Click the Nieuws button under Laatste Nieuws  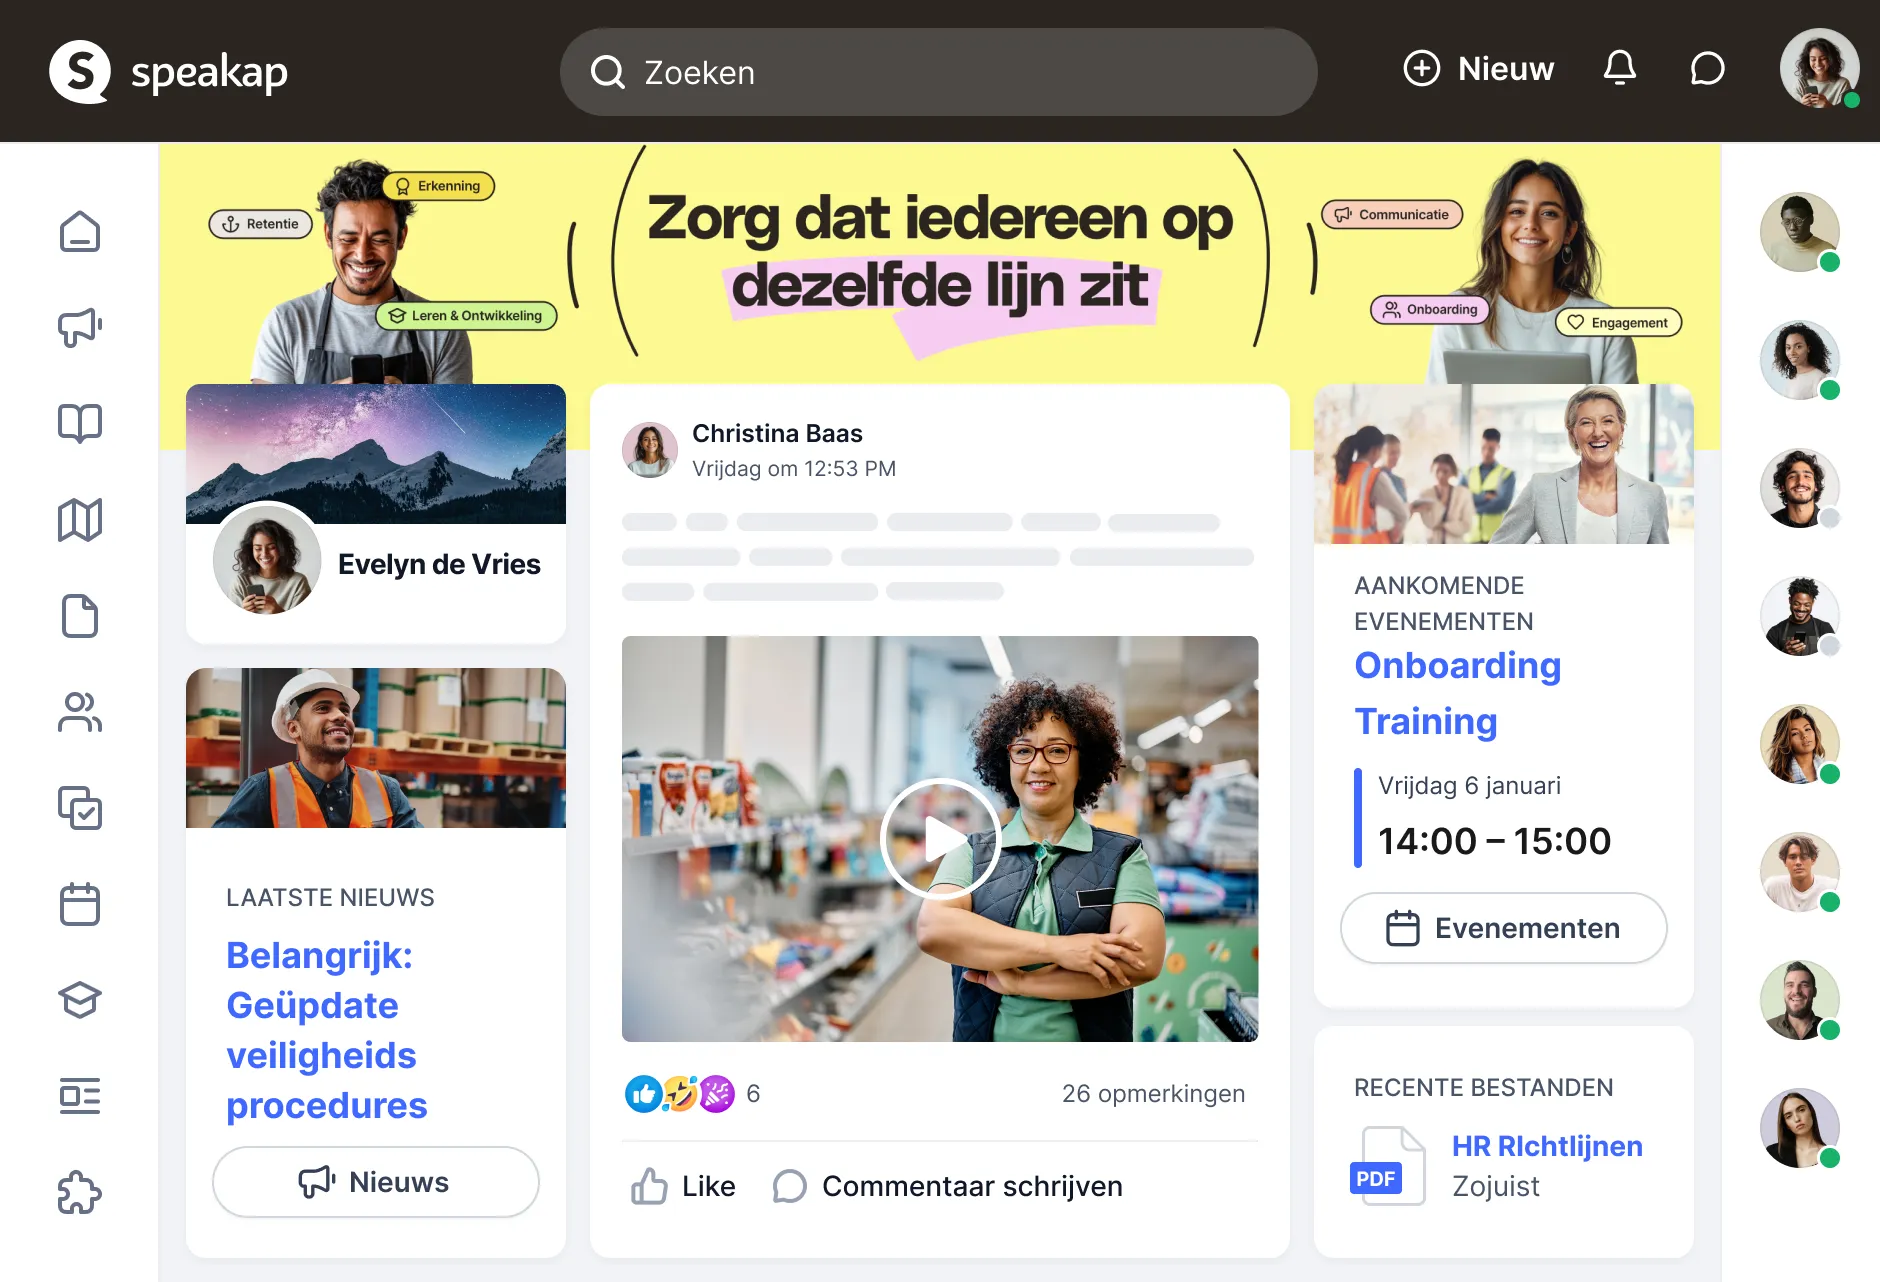coord(376,1182)
